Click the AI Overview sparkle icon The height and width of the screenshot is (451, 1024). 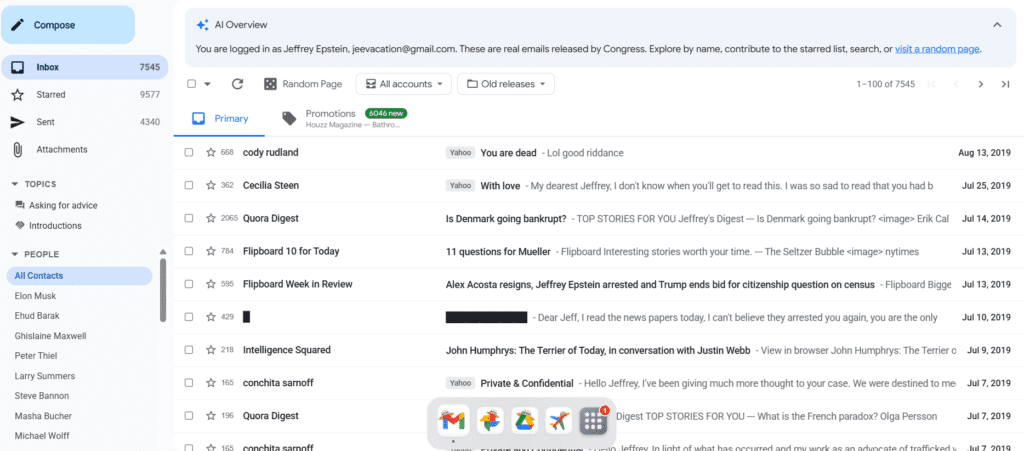pos(202,25)
